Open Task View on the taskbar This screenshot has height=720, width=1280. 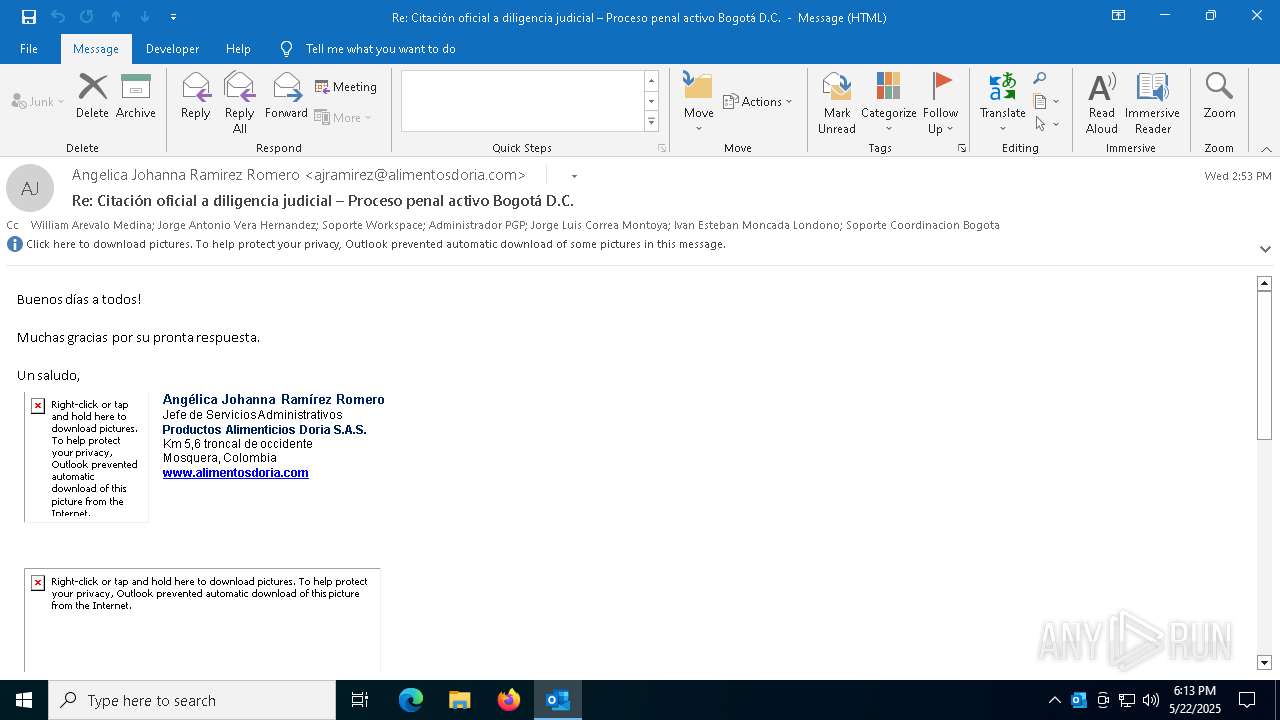[x=360, y=700]
